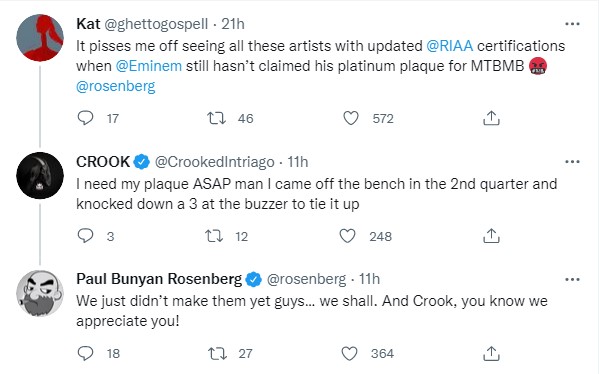Open more options menu on CROOK's tweet
The image size is (599, 374).
572,162
